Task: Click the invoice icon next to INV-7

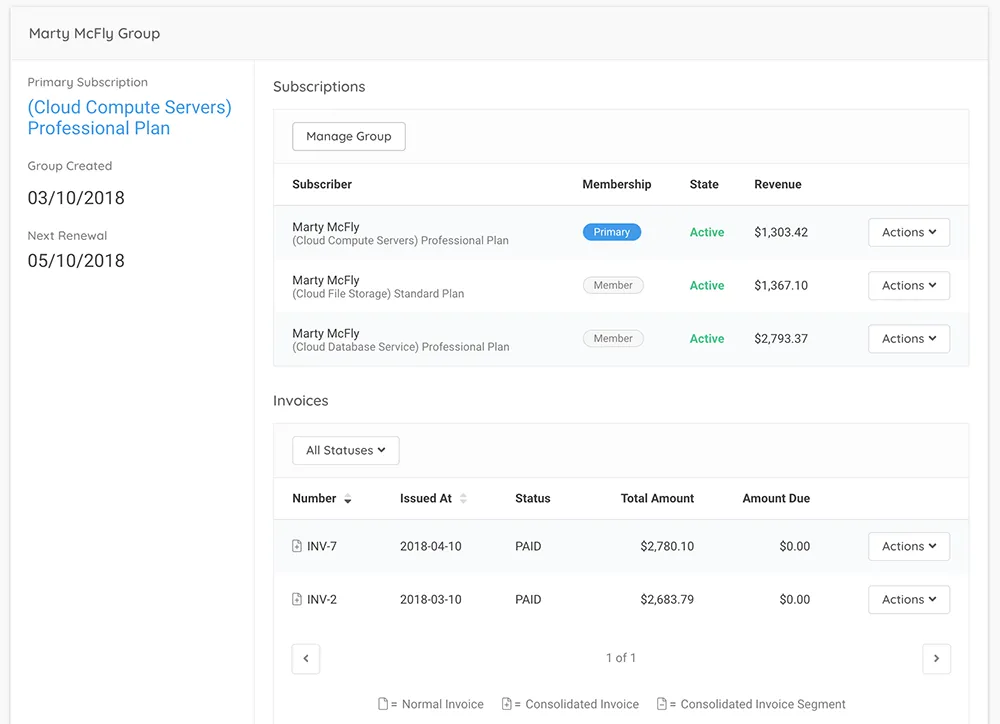Action: point(295,546)
